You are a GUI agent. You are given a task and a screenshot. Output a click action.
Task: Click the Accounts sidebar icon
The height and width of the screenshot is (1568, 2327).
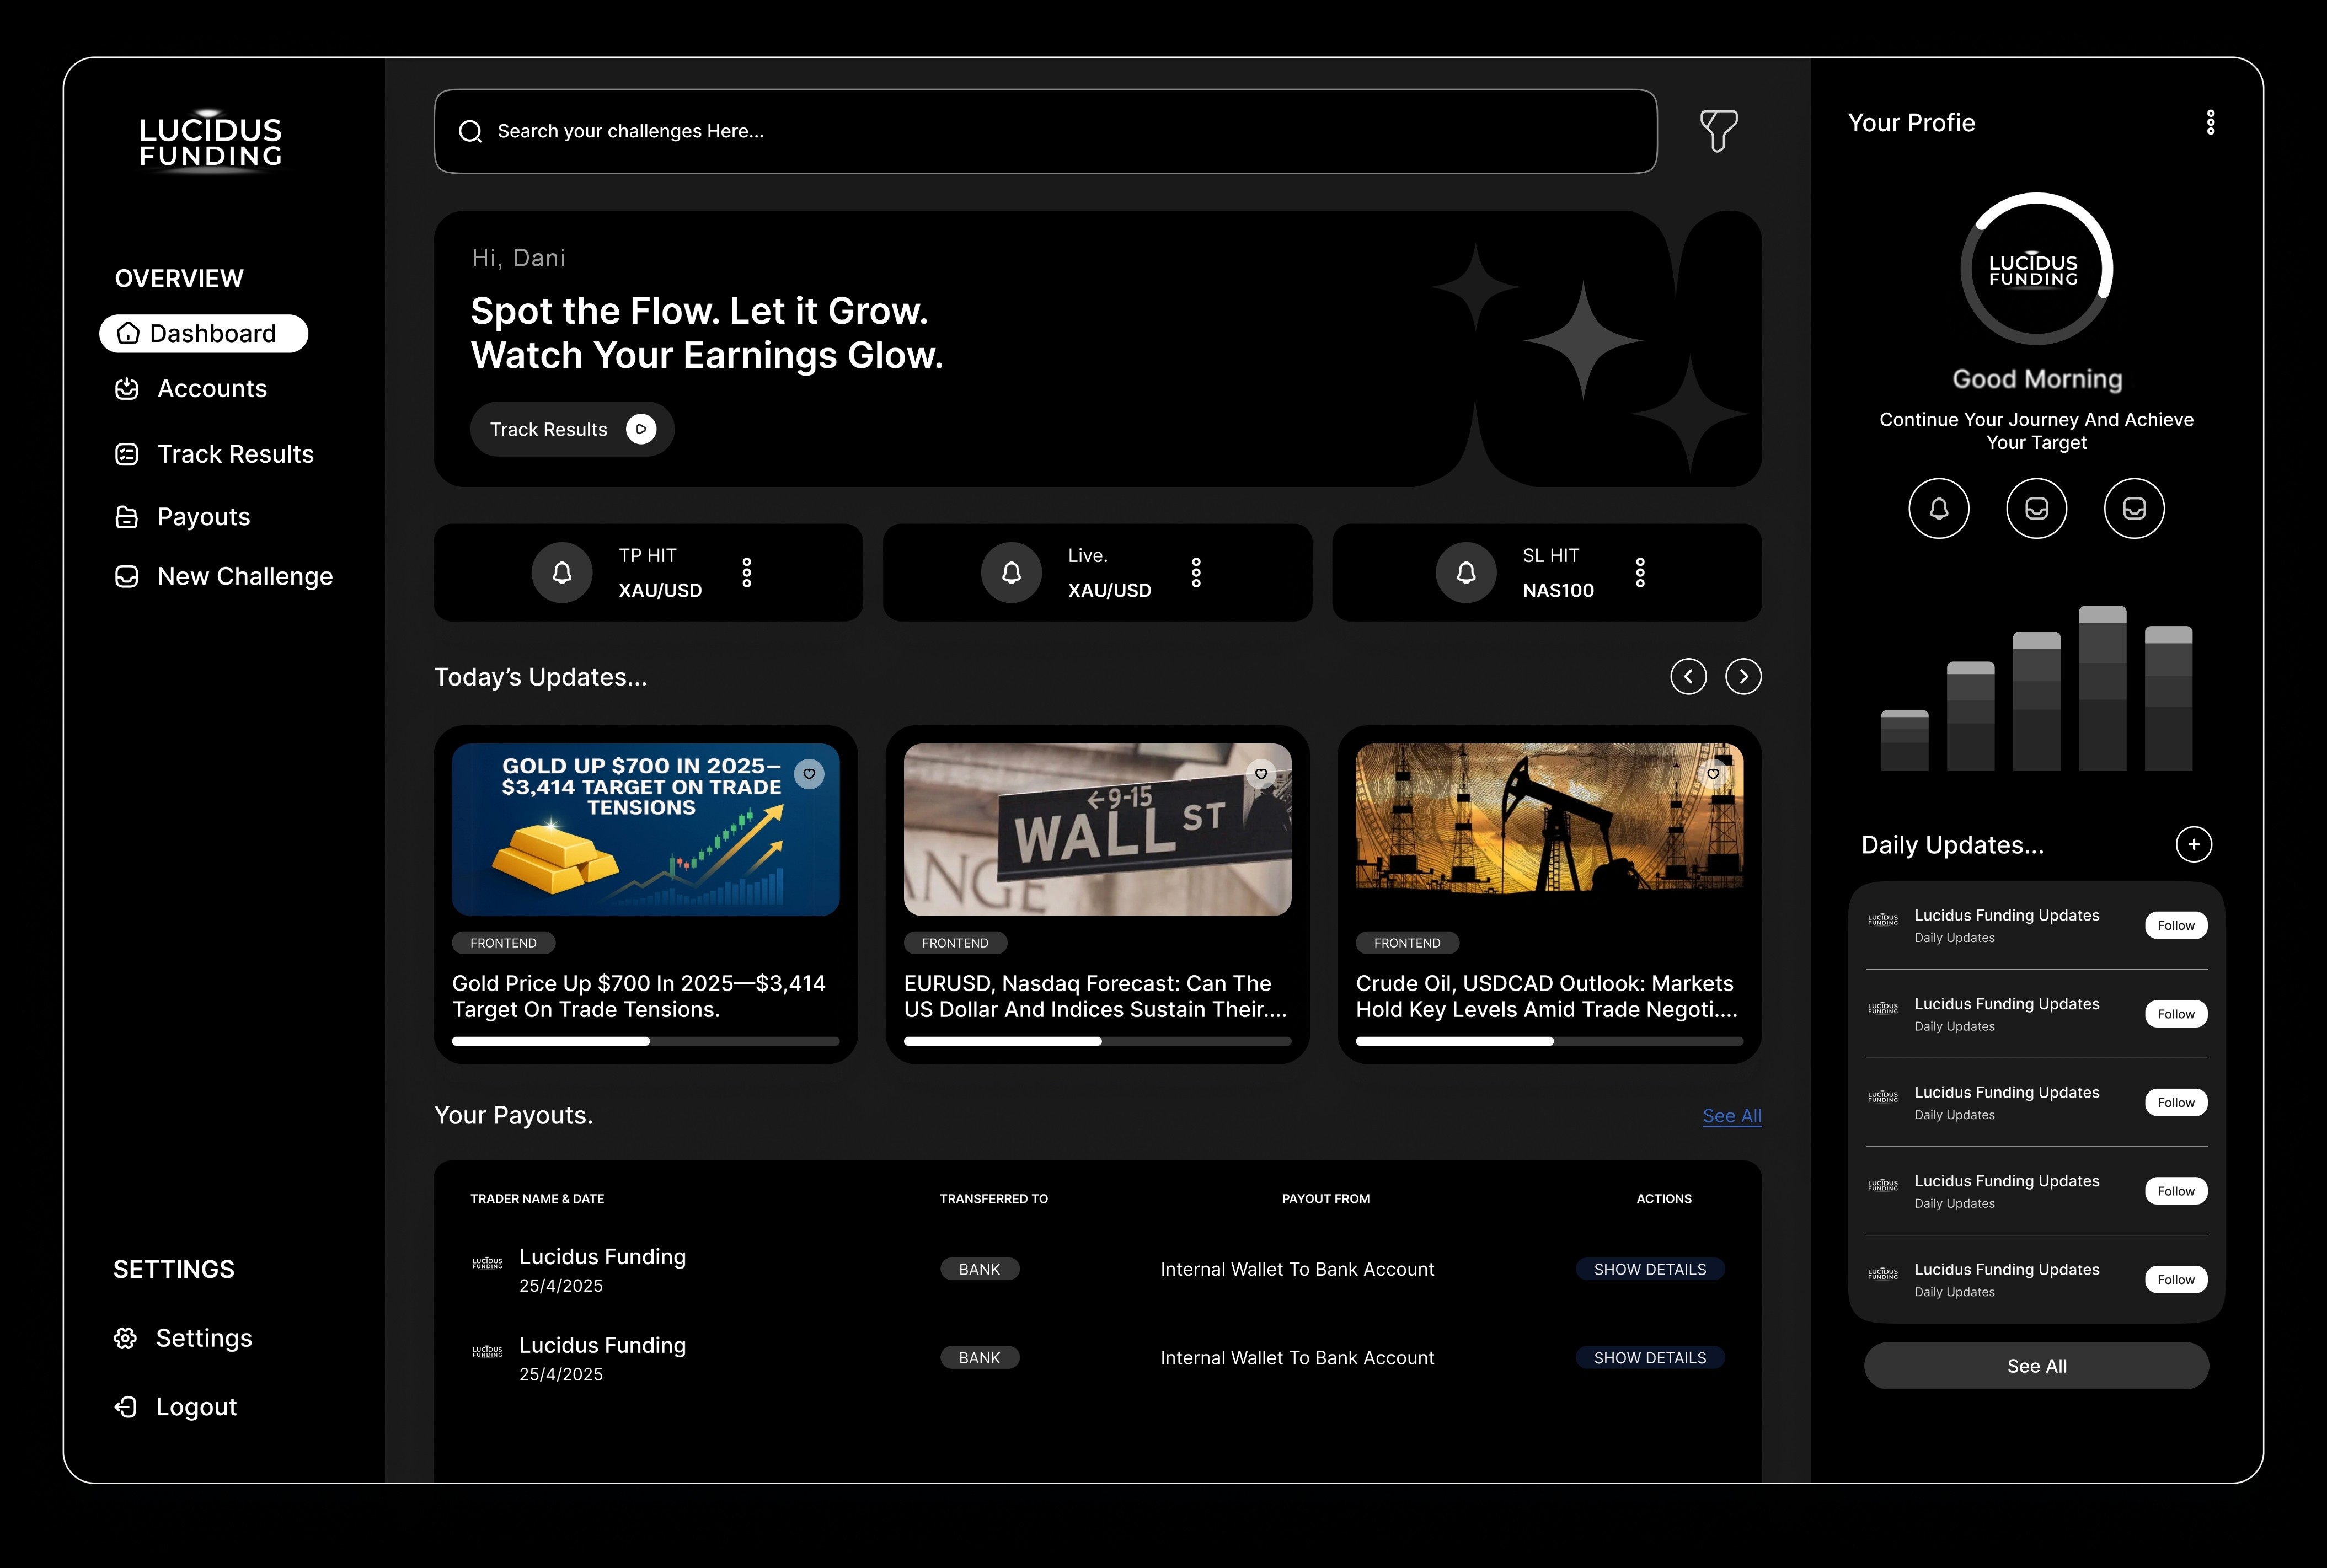click(127, 389)
